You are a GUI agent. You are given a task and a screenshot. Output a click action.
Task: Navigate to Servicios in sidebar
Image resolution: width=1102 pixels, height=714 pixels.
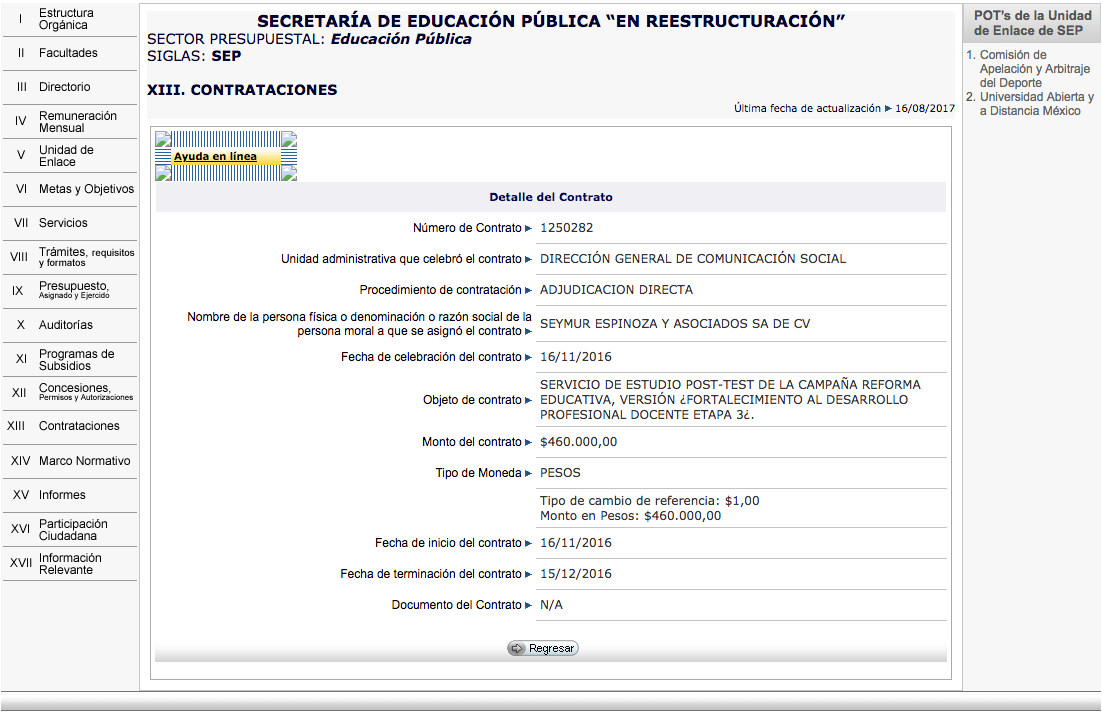[x=63, y=223]
